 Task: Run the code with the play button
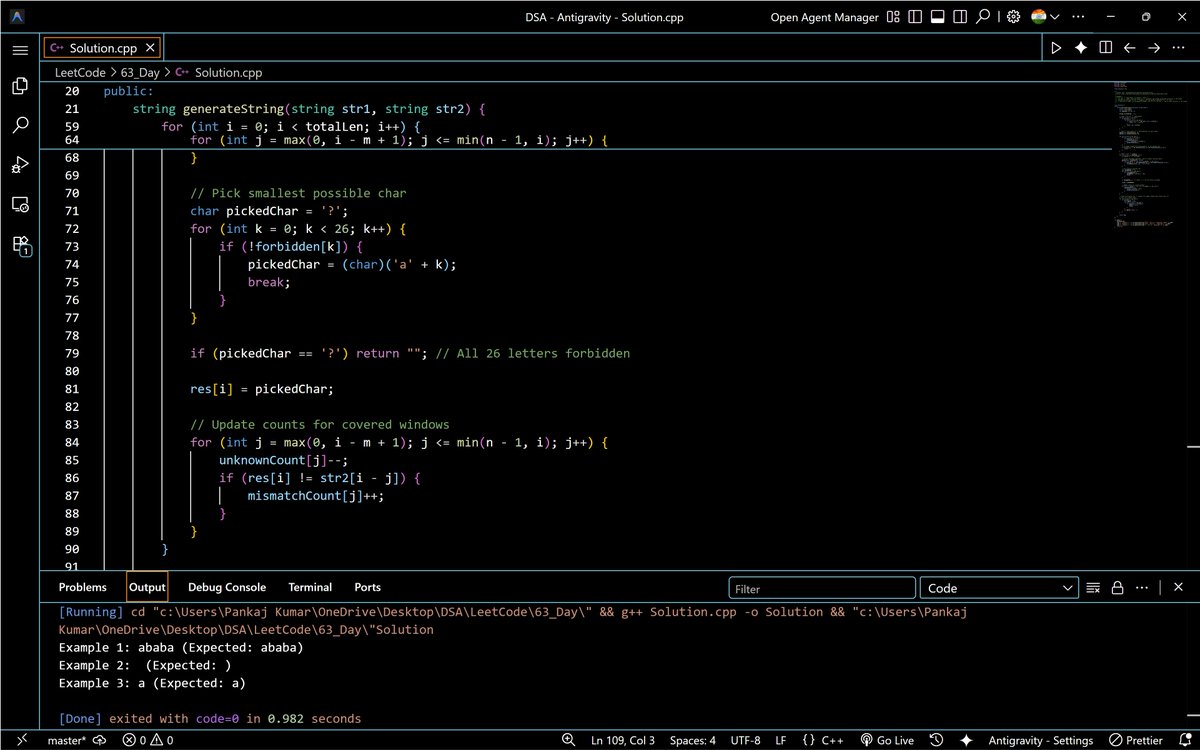(1056, 48)
